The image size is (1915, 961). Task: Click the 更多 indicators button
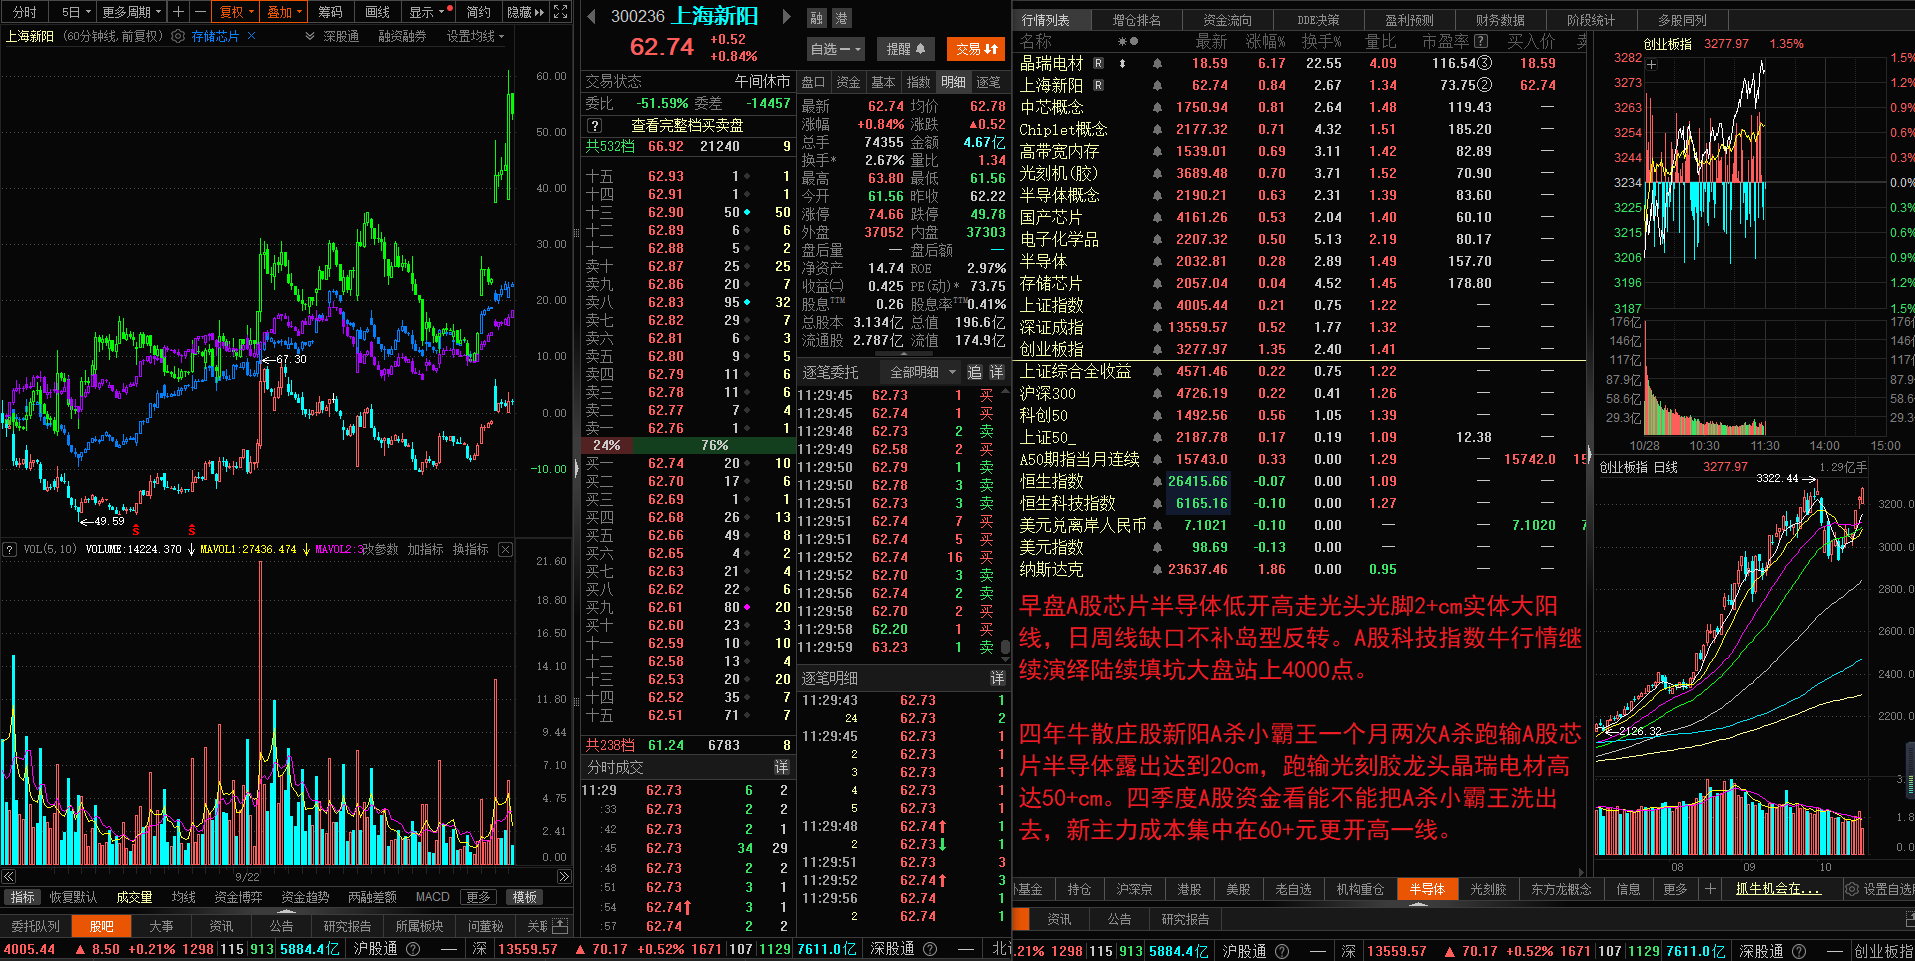479,897
